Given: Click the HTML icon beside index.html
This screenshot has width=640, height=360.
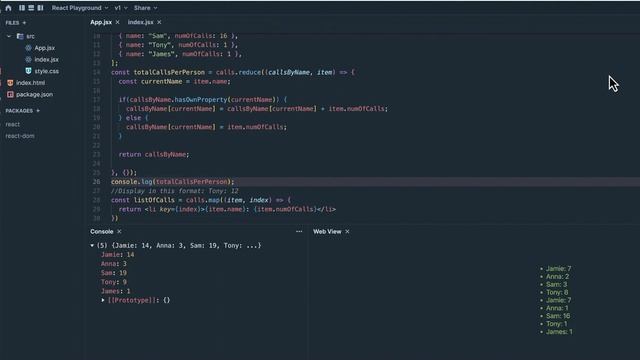Looking at the screenshot, I should 10,83.
